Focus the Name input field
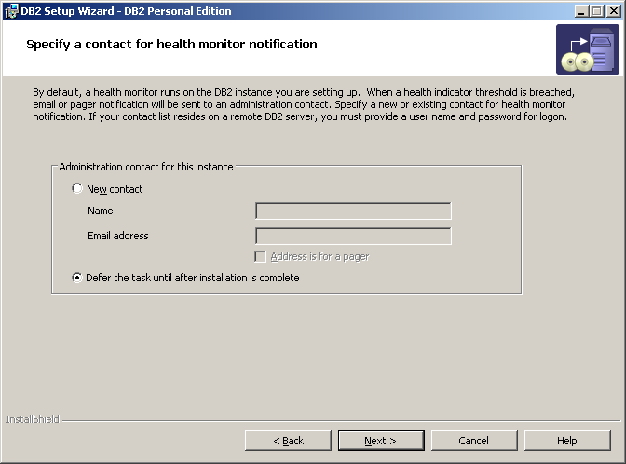Viewport: 626px width, 464px height. pos(353,211)
